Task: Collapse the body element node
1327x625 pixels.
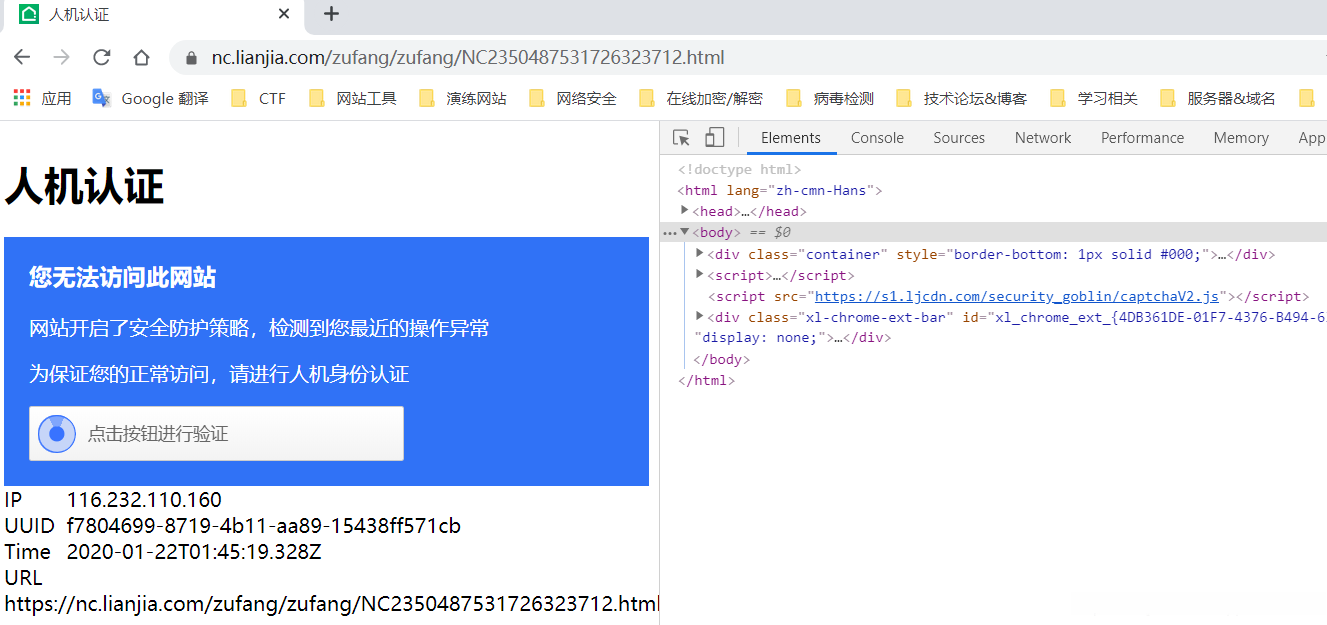Action: [686, 232]
